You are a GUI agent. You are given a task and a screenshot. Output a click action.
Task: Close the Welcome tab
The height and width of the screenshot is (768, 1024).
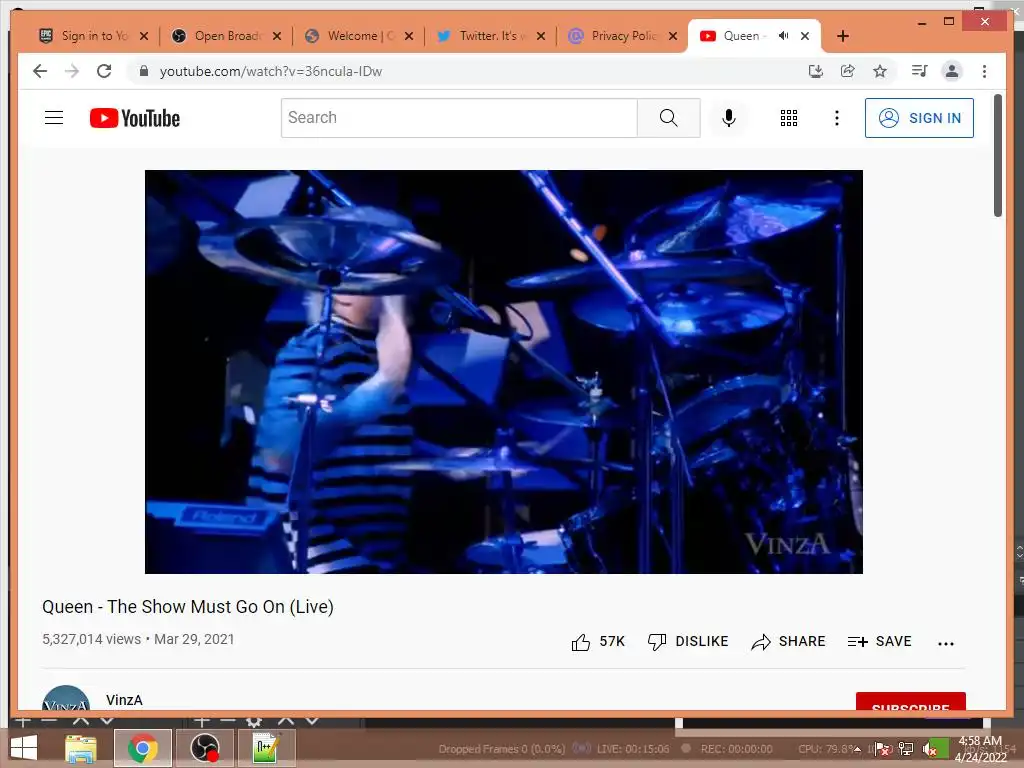(409, 36)
